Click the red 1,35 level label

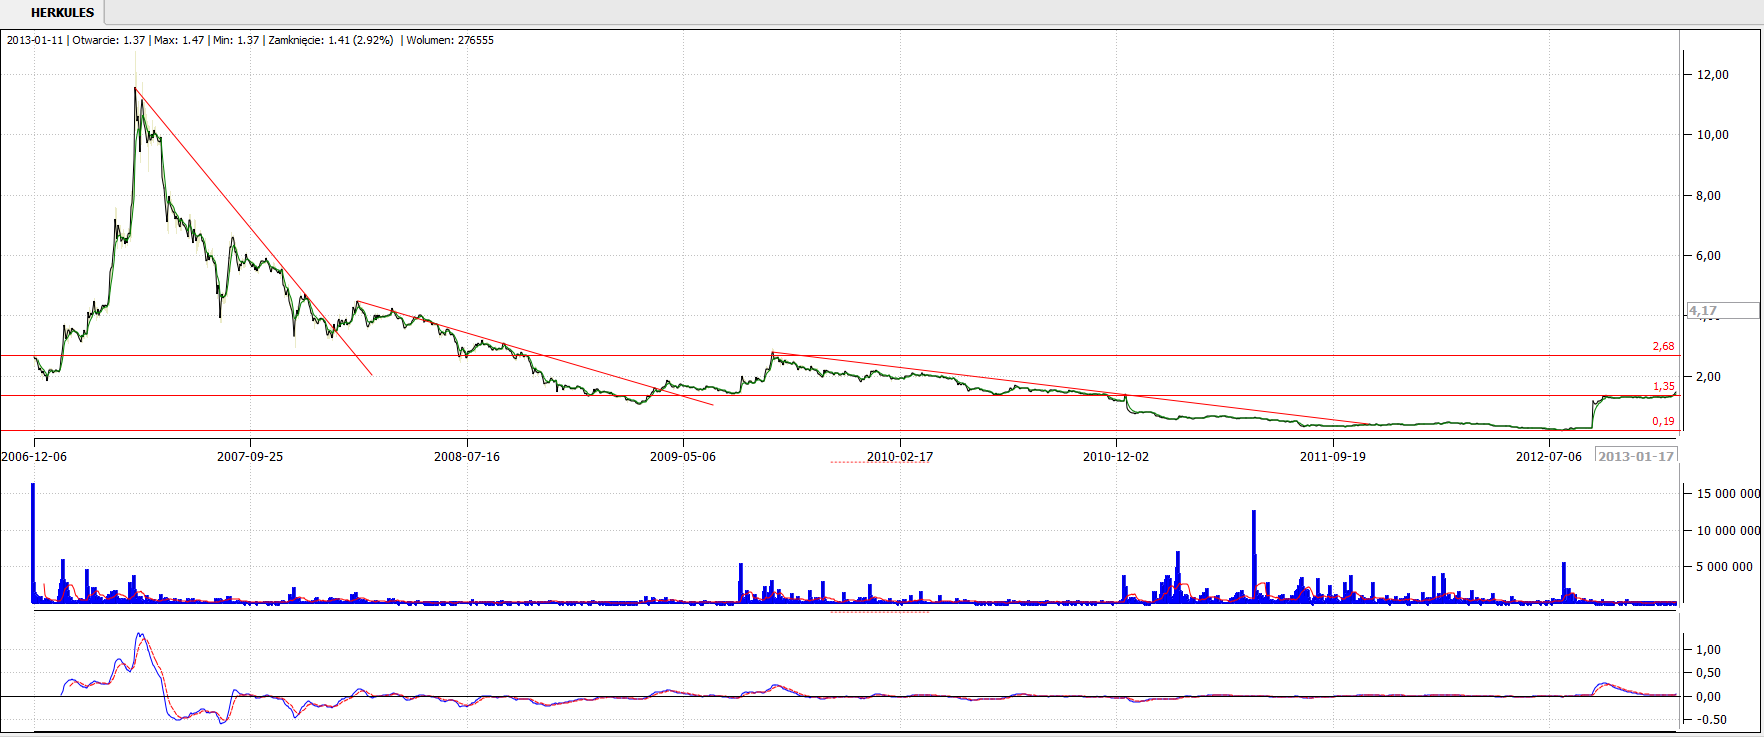coord(1663,386)
